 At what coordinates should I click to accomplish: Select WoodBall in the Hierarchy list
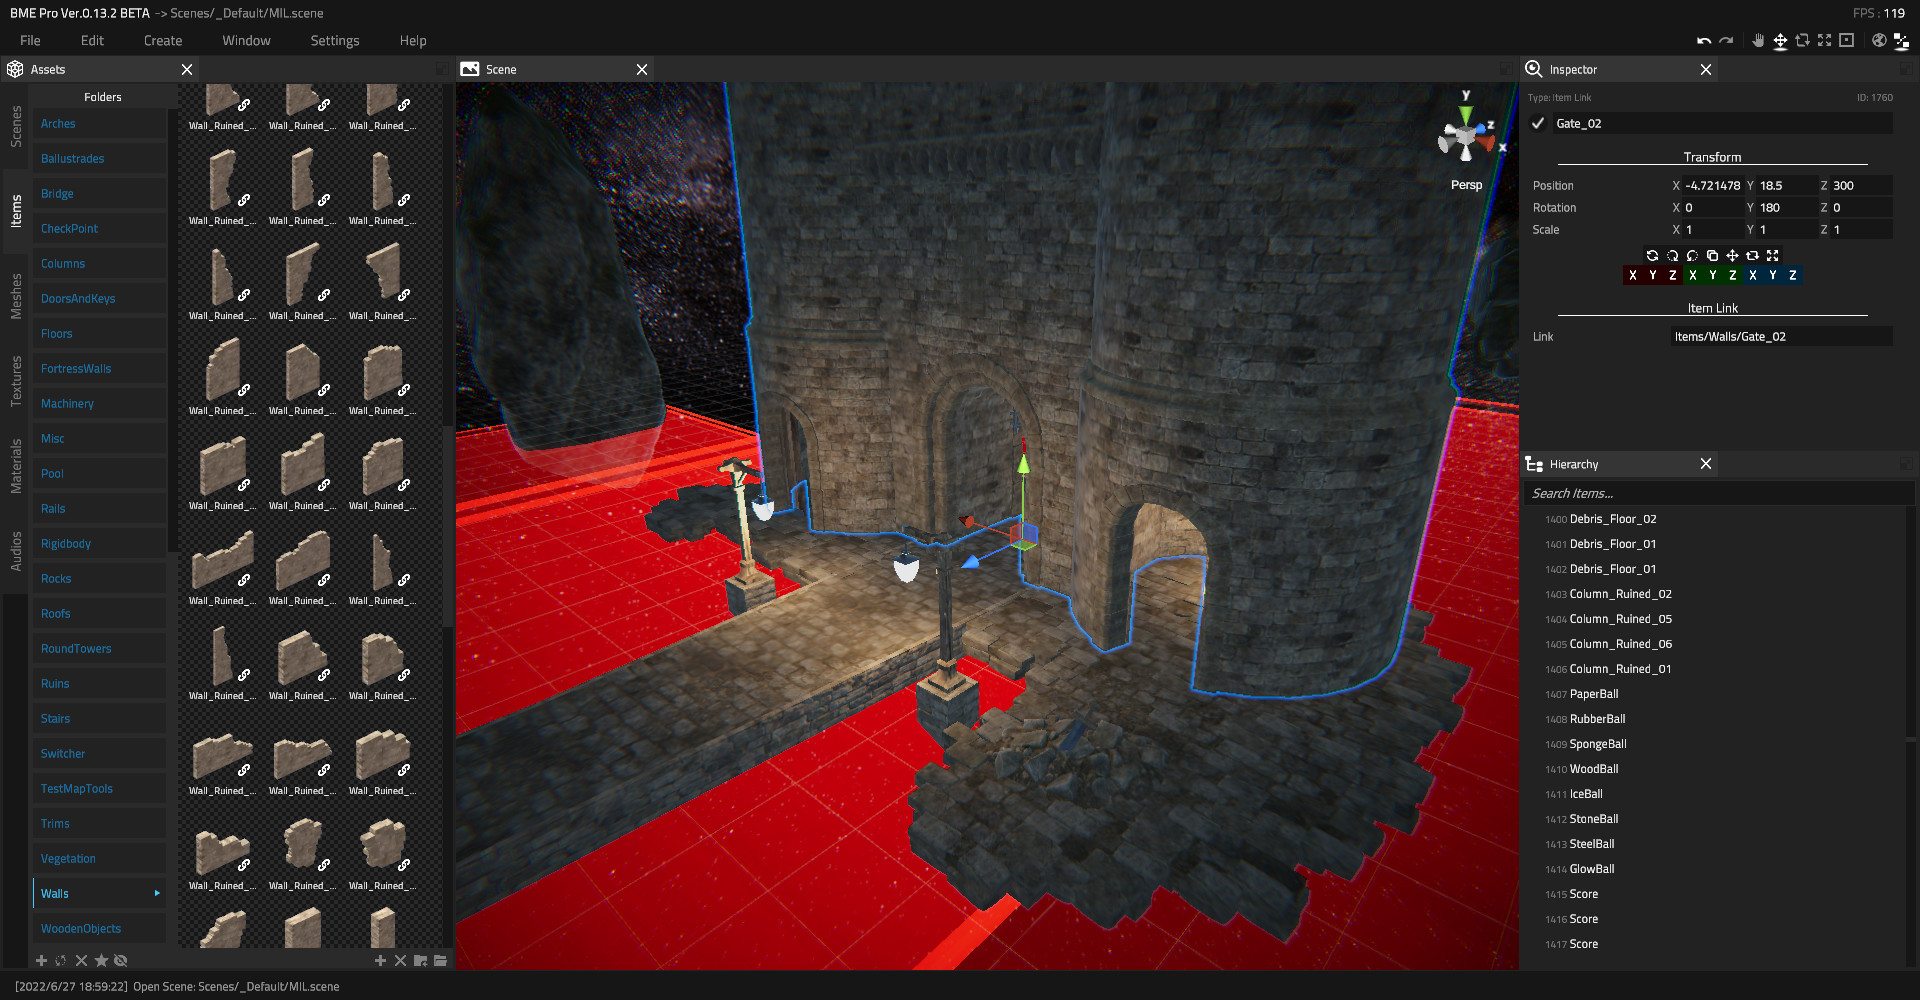(1593, 768)
